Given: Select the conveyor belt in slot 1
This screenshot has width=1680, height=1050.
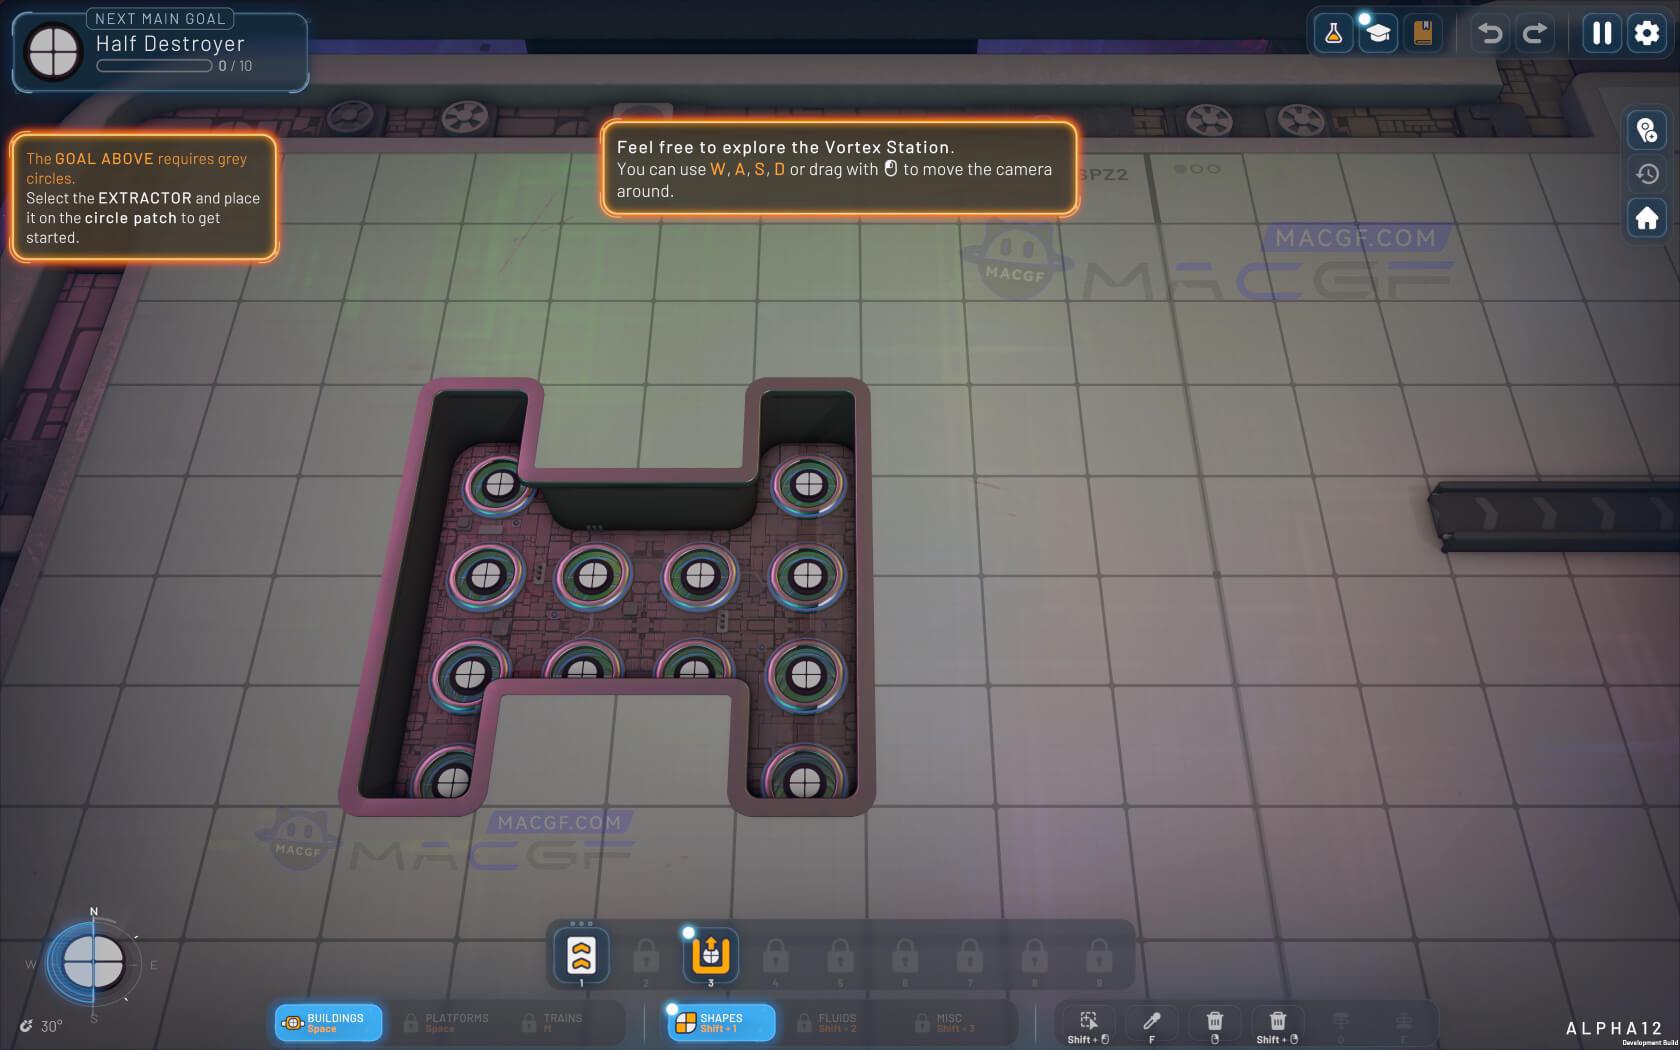Looking at the screenshot, I should pyautogui.click(x=581, y=955).
